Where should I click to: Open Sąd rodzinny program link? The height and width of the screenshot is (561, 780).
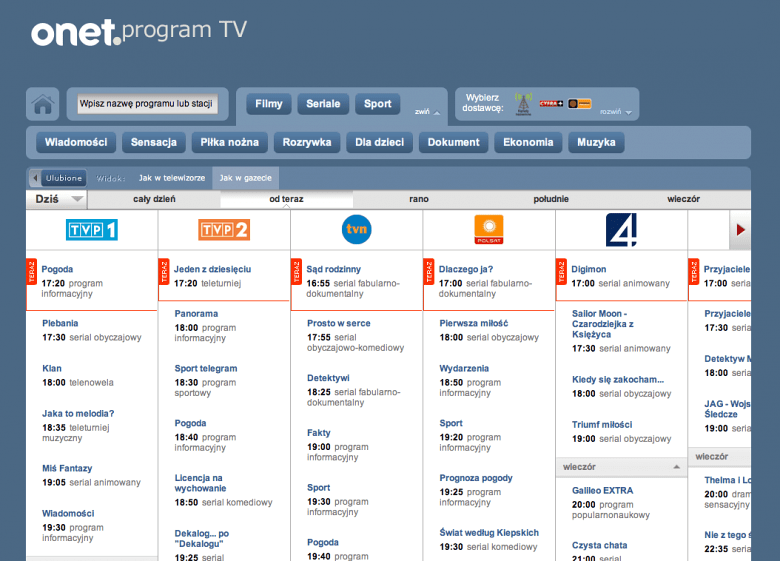(x=333, y=270)
